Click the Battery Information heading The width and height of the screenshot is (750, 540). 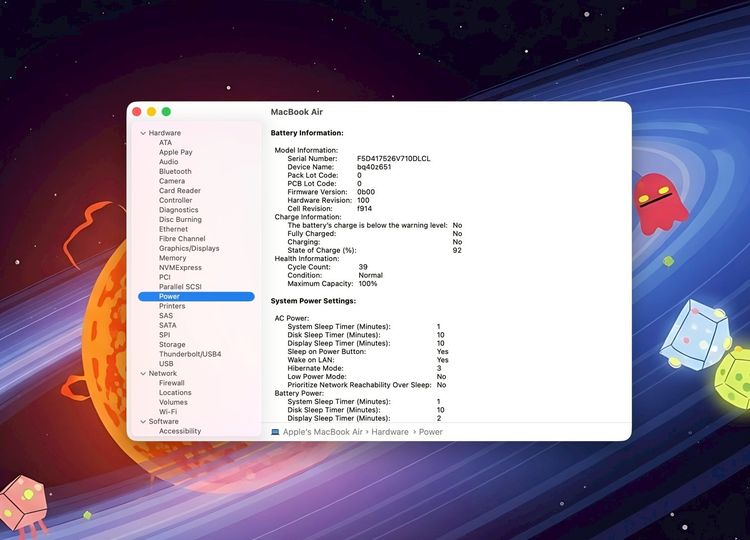(307, 133)
